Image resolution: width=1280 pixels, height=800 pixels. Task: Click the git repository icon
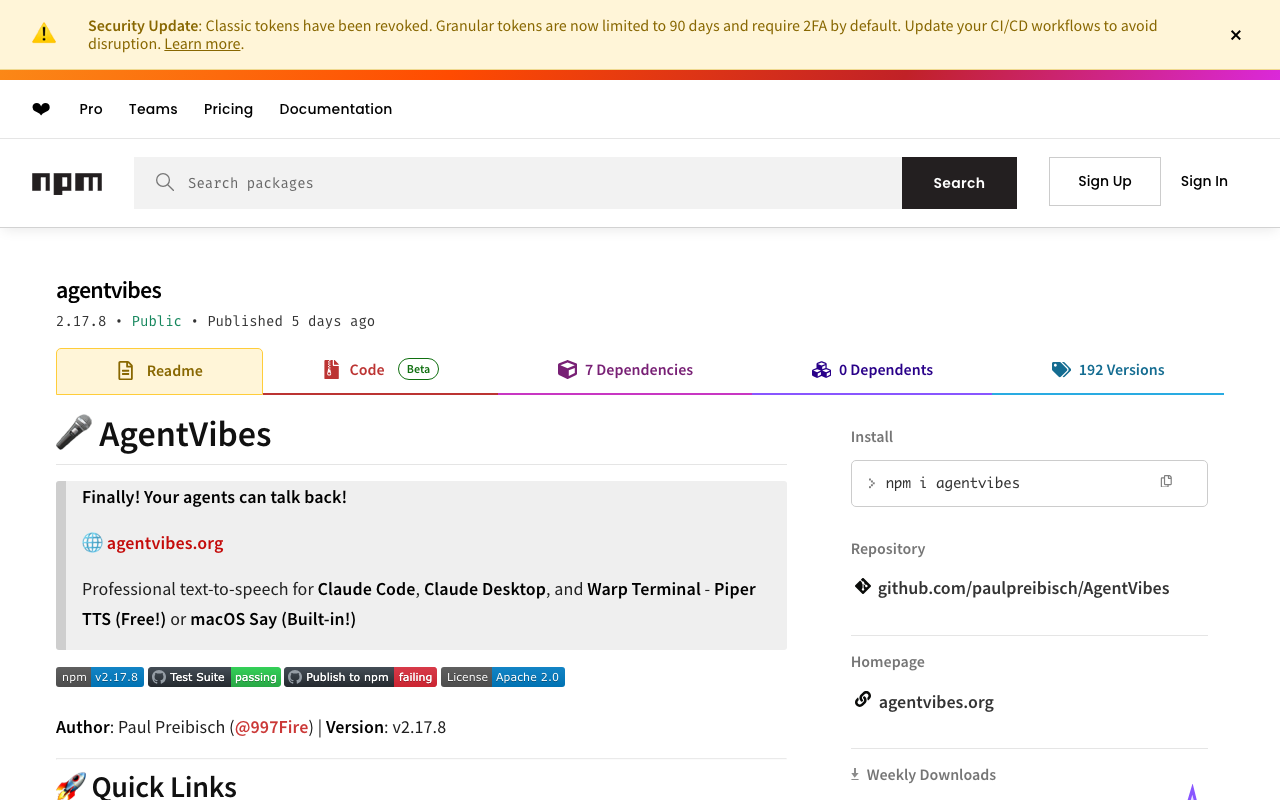click(x=862, y=587)
